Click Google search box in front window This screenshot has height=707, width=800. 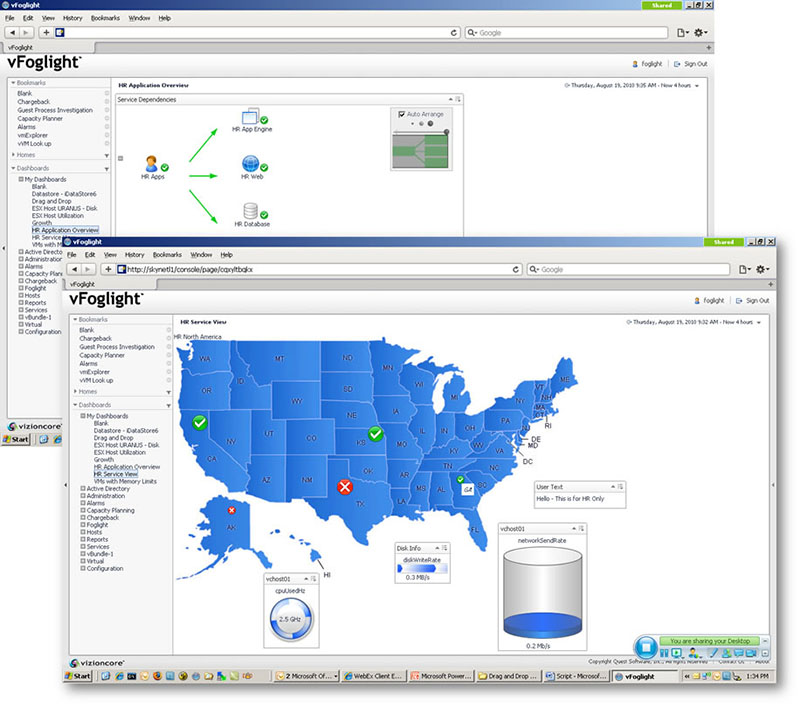pos(629,269)
